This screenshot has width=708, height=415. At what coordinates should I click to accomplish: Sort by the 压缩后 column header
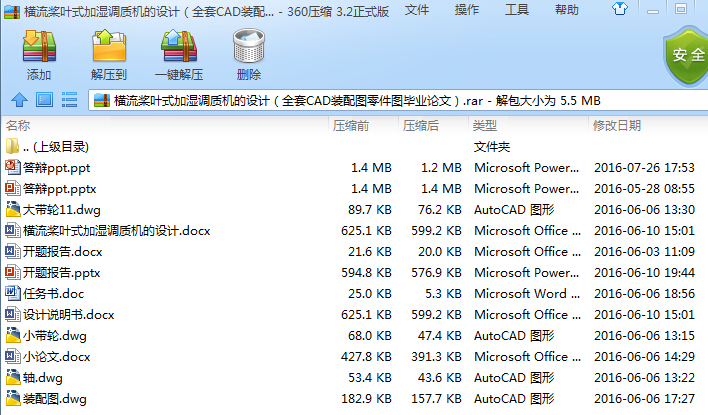(421, 126)
